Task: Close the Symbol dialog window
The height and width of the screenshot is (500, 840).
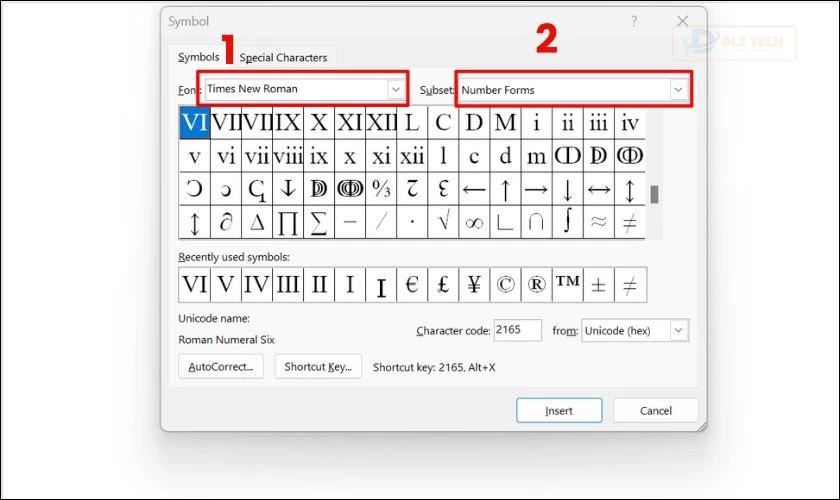Action: pos(682,21)
